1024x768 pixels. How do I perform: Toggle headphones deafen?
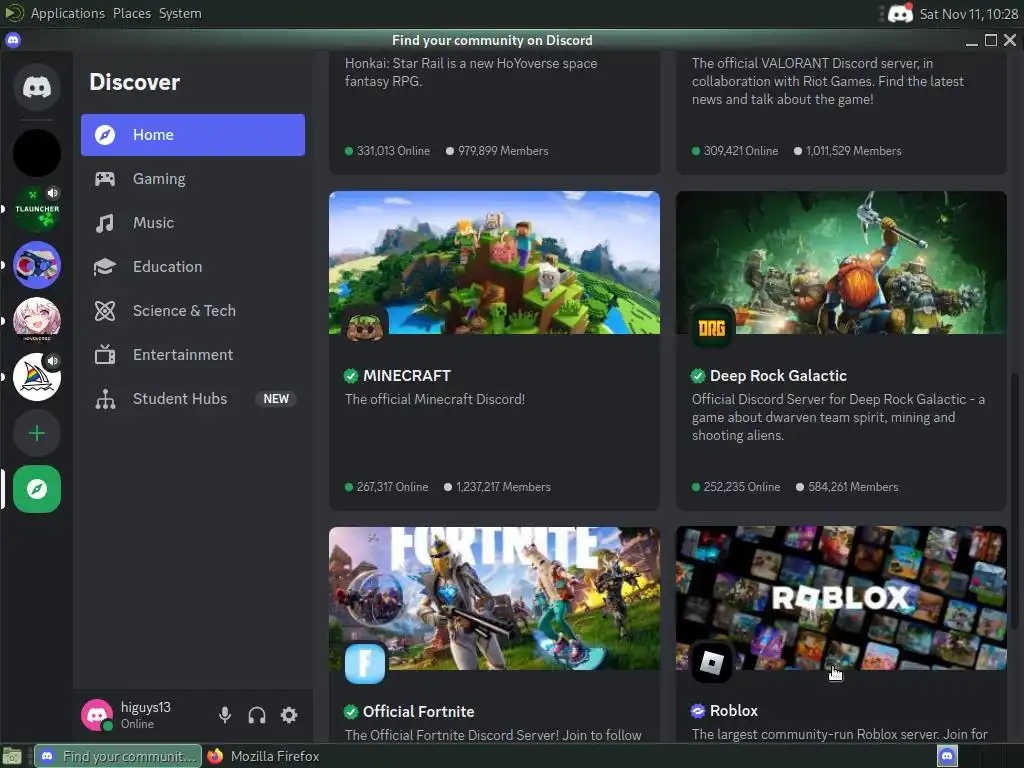[x=257, y=715]
